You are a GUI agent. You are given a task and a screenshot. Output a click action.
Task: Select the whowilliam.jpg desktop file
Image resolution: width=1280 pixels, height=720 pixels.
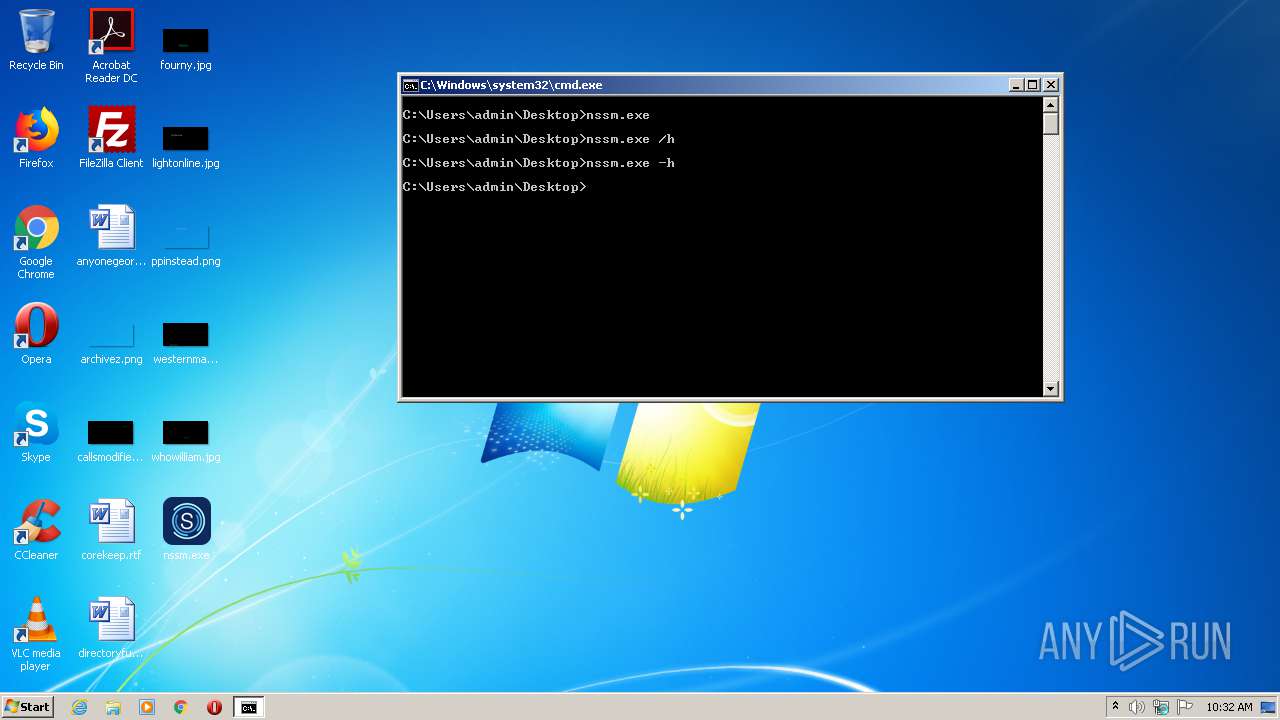pyautogui.click(x=186, y=440)
